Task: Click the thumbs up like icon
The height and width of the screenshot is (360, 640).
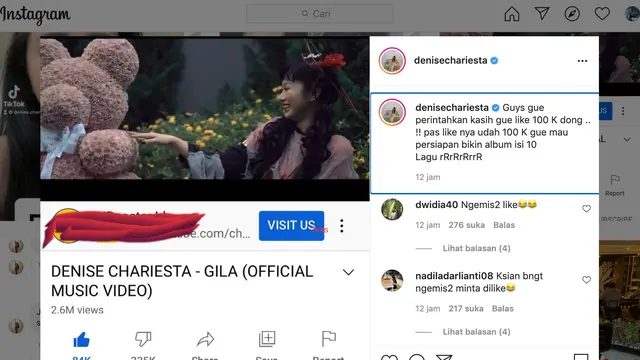Action: [x=82, y=340]
